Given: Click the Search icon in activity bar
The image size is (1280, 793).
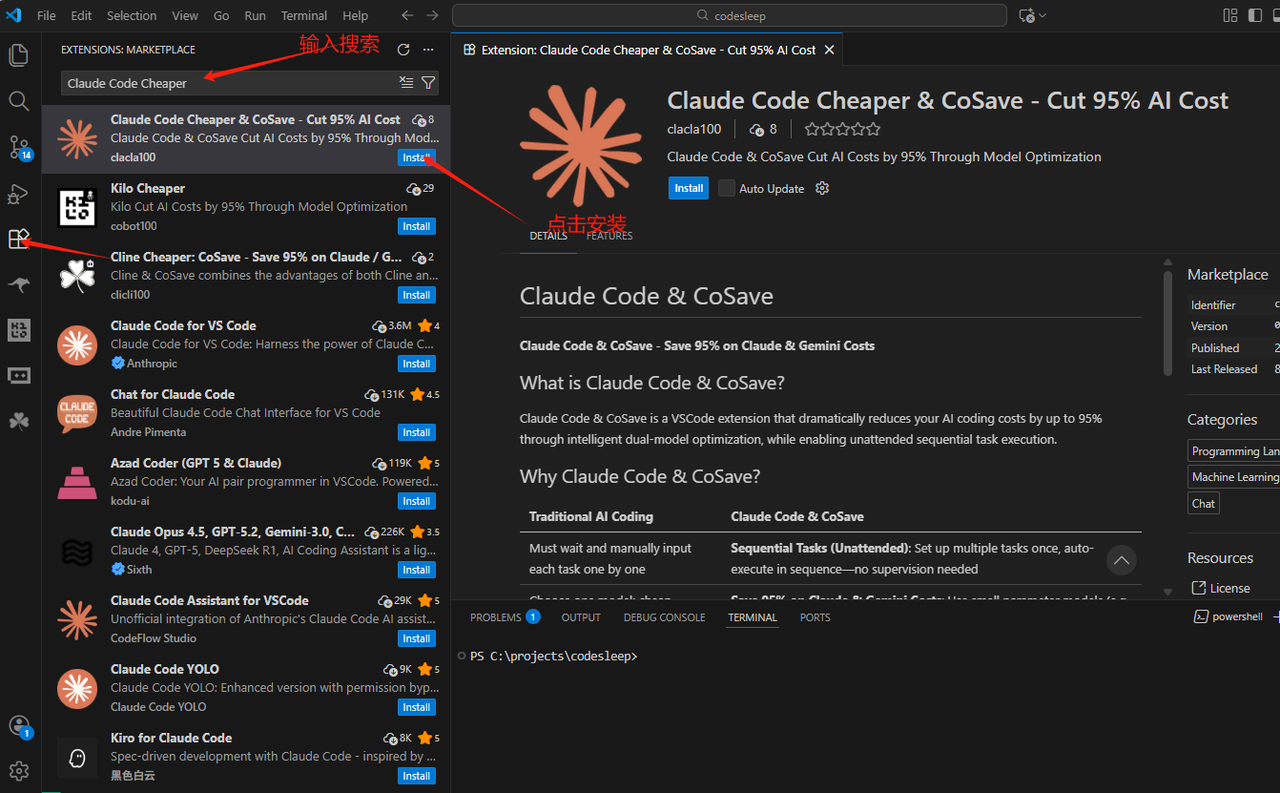Looking at the screenshot, I should pos(19,101).
